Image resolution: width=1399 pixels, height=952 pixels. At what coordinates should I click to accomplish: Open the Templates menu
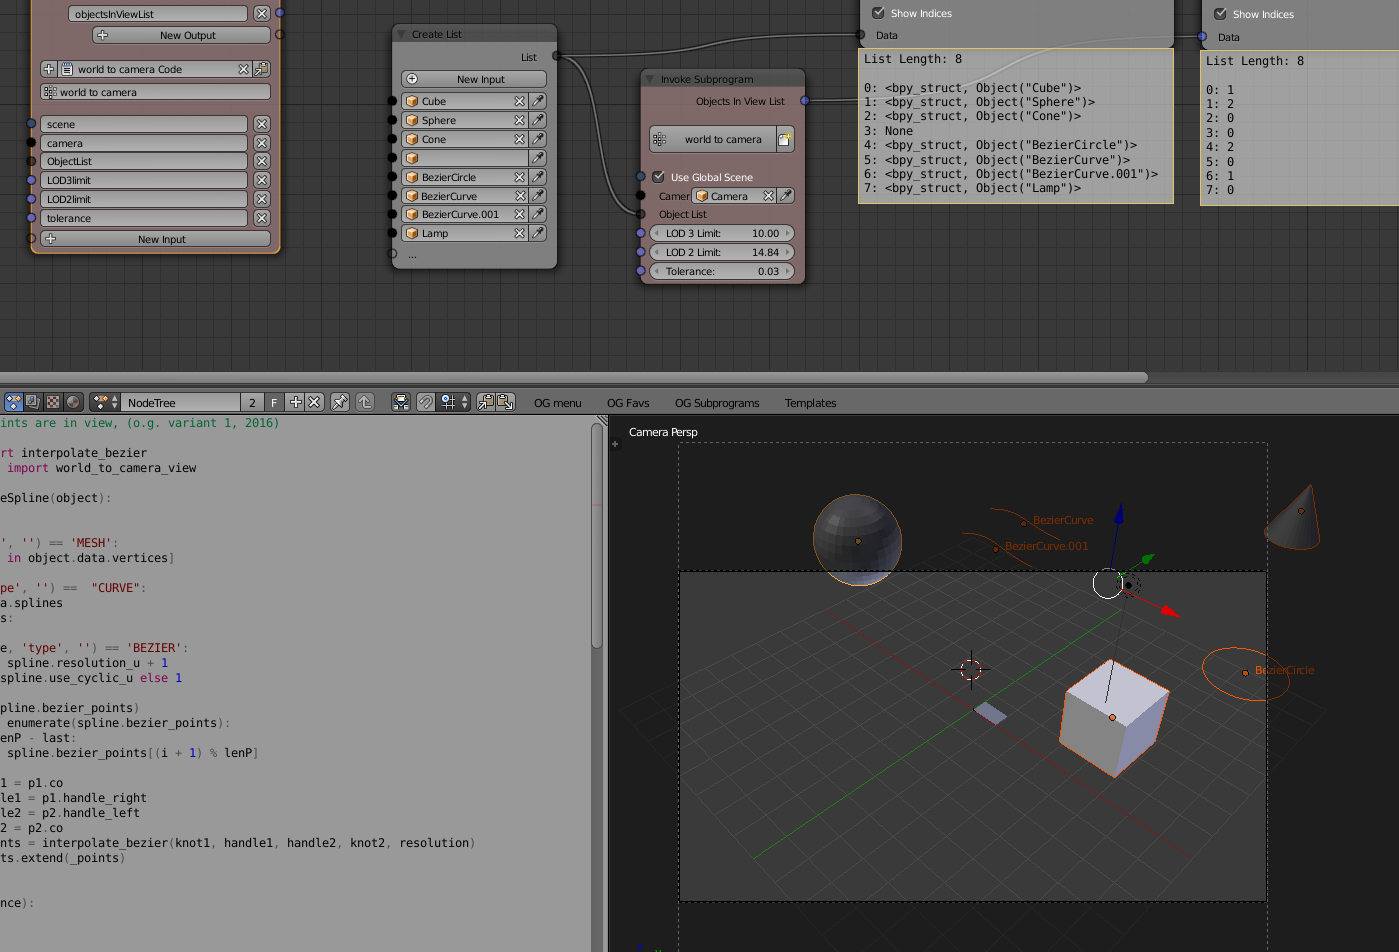coord(810,403)
